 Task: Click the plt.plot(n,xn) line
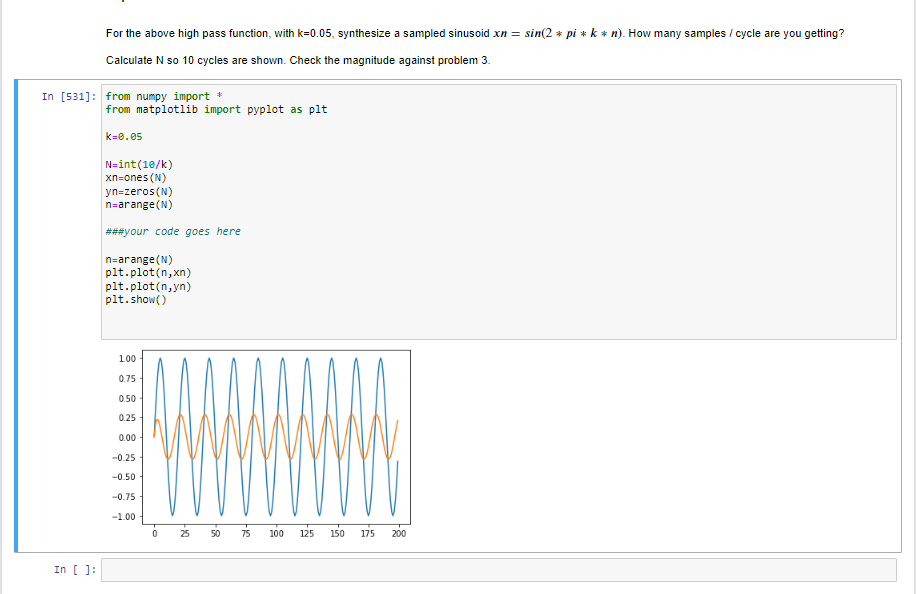click(150, 271)
